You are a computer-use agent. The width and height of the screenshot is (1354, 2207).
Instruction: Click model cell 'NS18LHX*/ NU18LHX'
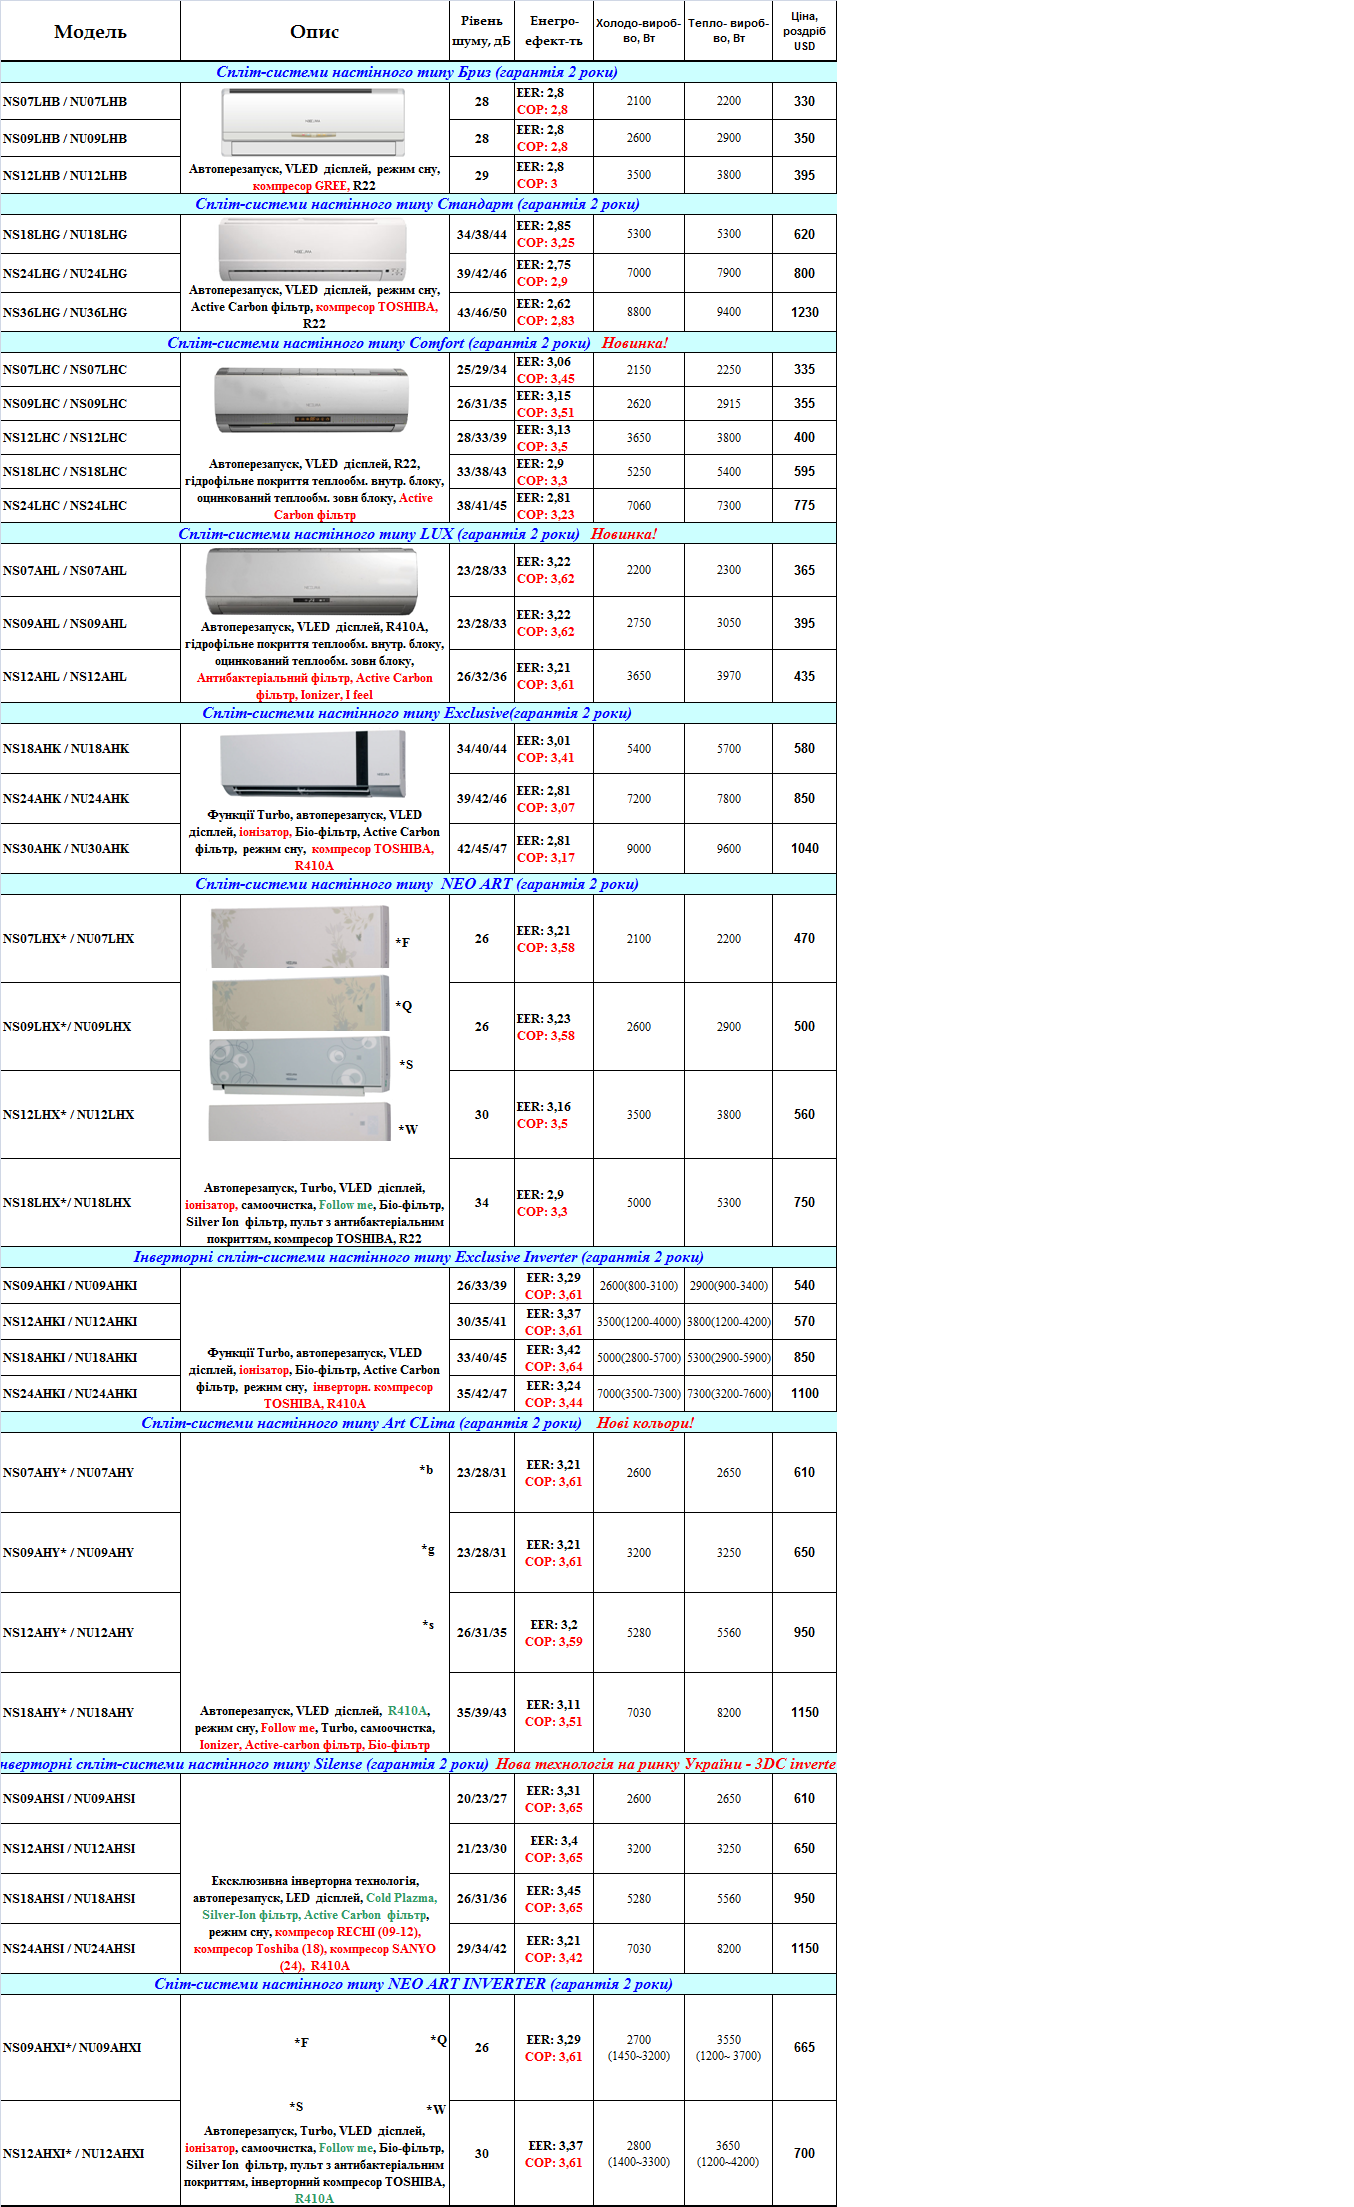90,1202
